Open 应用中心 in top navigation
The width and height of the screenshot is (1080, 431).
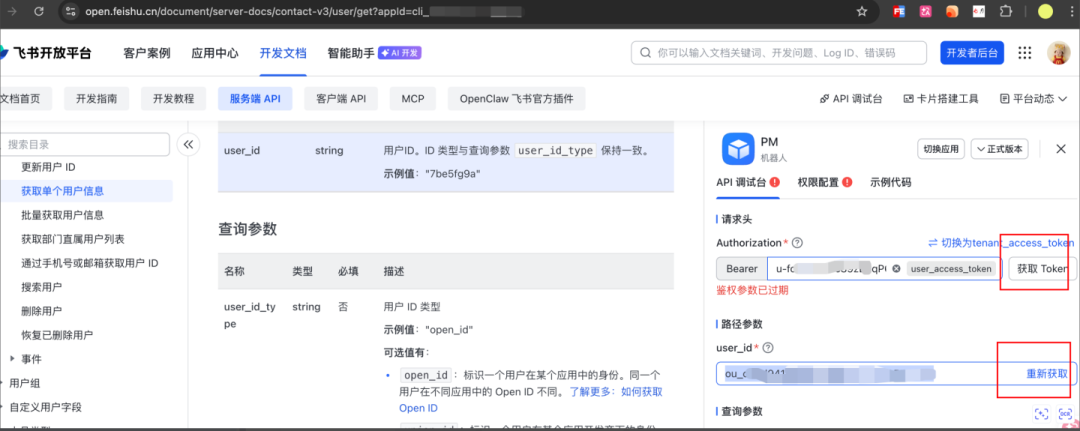(215, 53)
